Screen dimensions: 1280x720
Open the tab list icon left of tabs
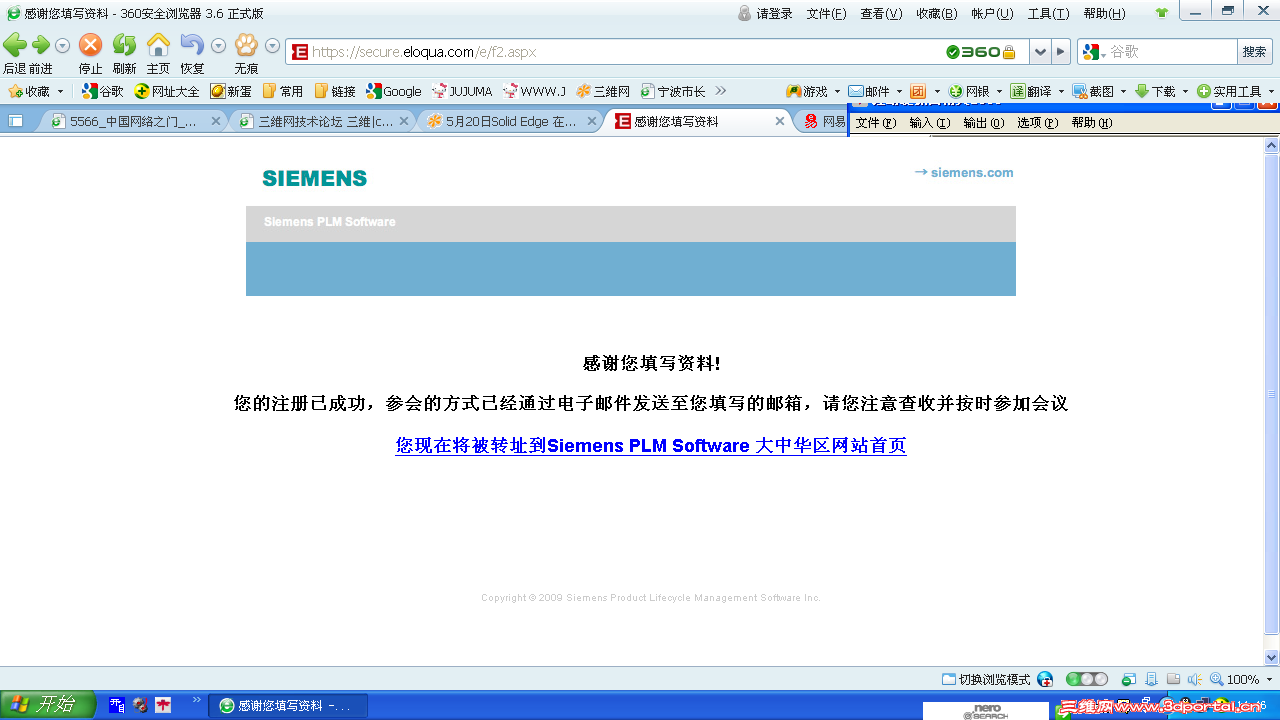pos(16,121)
